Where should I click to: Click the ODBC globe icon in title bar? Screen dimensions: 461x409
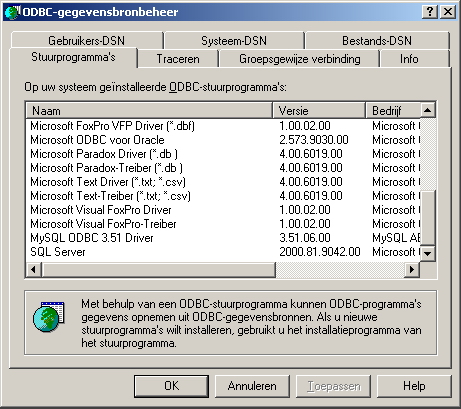(12, 12)
